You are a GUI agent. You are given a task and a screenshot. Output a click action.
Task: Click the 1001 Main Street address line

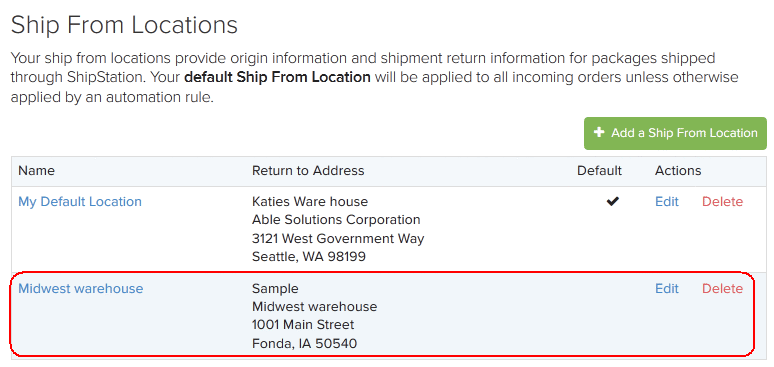[303, 325]
